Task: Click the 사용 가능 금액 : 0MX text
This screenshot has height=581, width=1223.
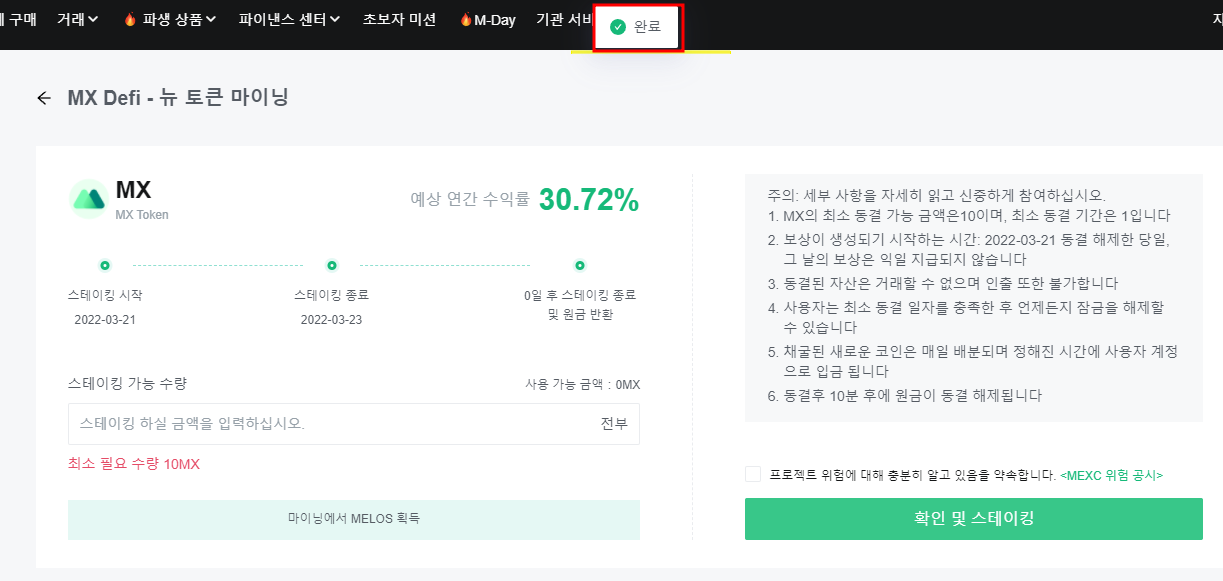Action: tap(582, 385)
